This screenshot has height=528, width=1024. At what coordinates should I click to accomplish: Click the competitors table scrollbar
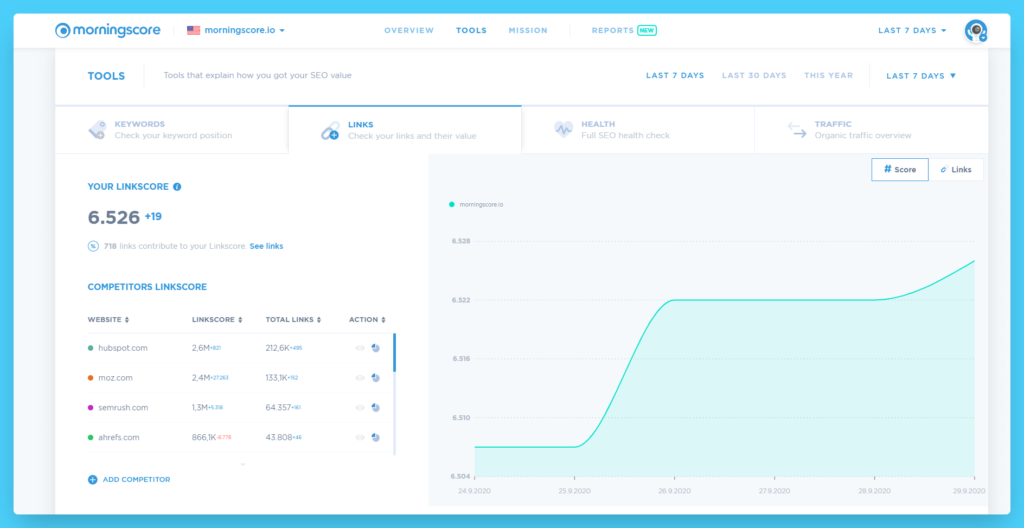point(394,353)
